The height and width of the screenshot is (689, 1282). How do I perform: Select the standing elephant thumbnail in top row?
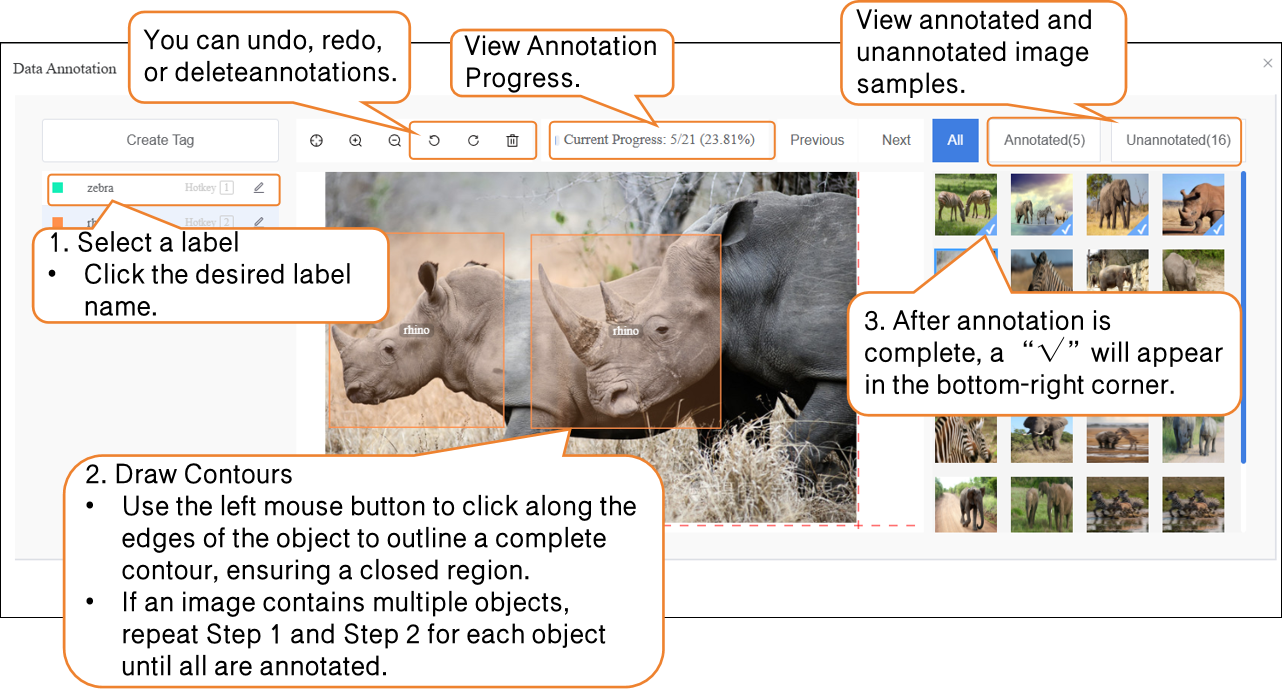[x=1118, y=204]
